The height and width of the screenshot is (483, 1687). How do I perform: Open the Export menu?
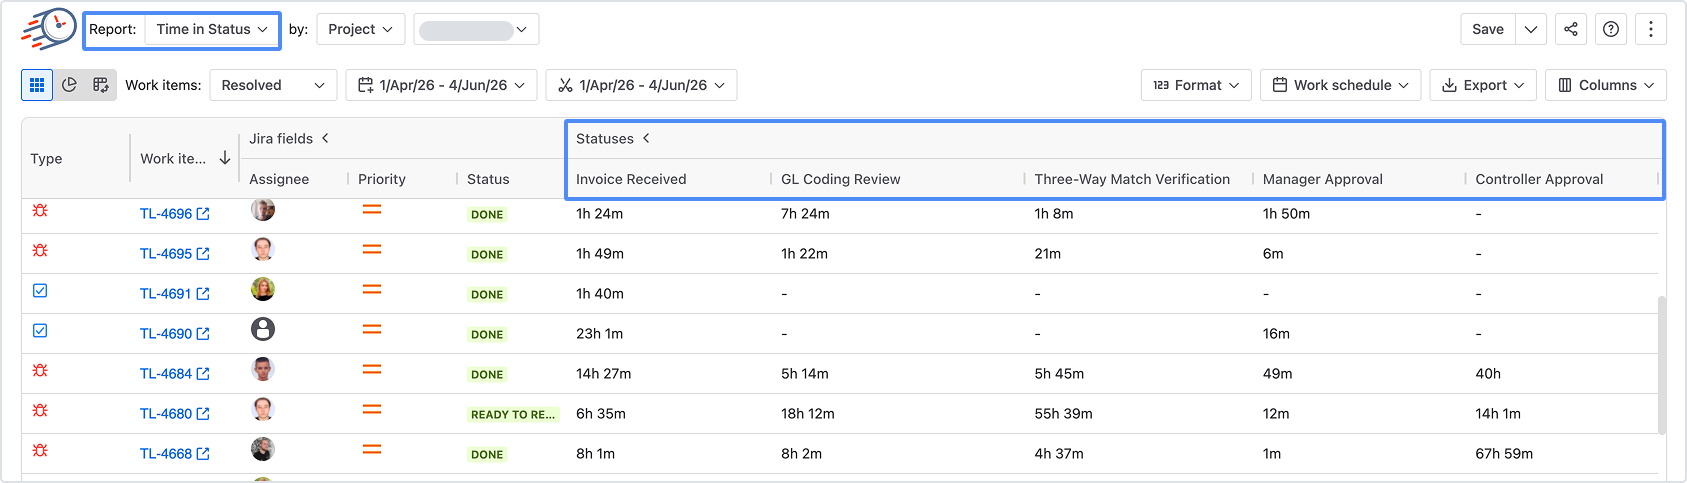pyautogui.click(x=1483, y=85)
